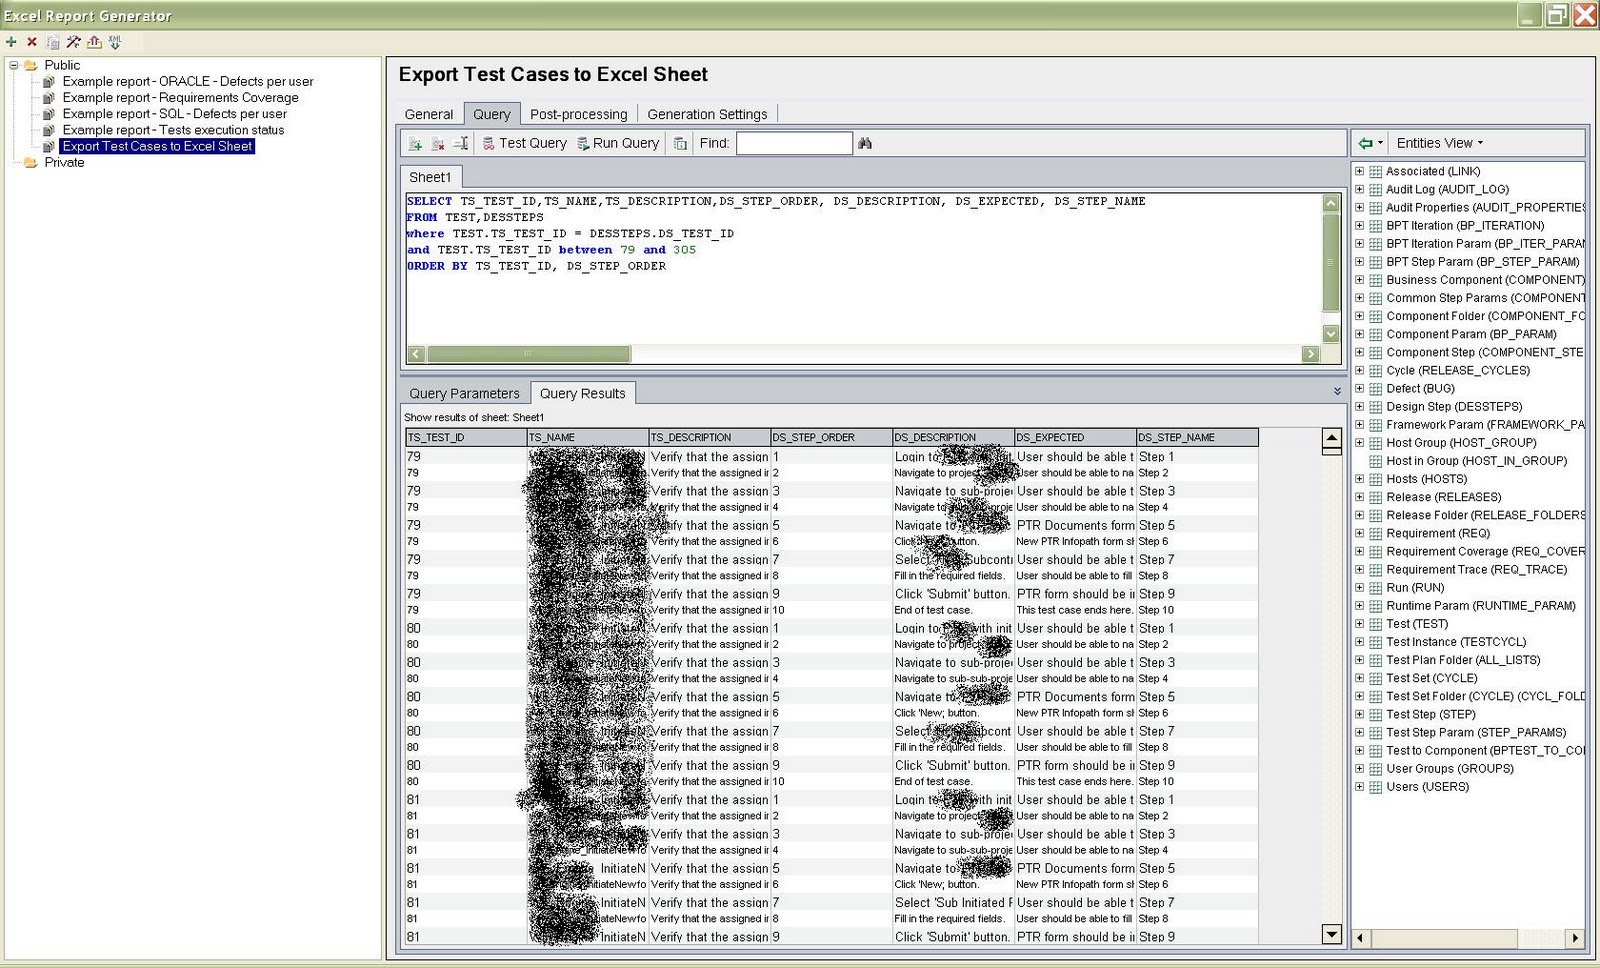Open the Generation Settings tab
Image resolution: width=1600 pixels, height=968 pixels.
click(708, 113)
